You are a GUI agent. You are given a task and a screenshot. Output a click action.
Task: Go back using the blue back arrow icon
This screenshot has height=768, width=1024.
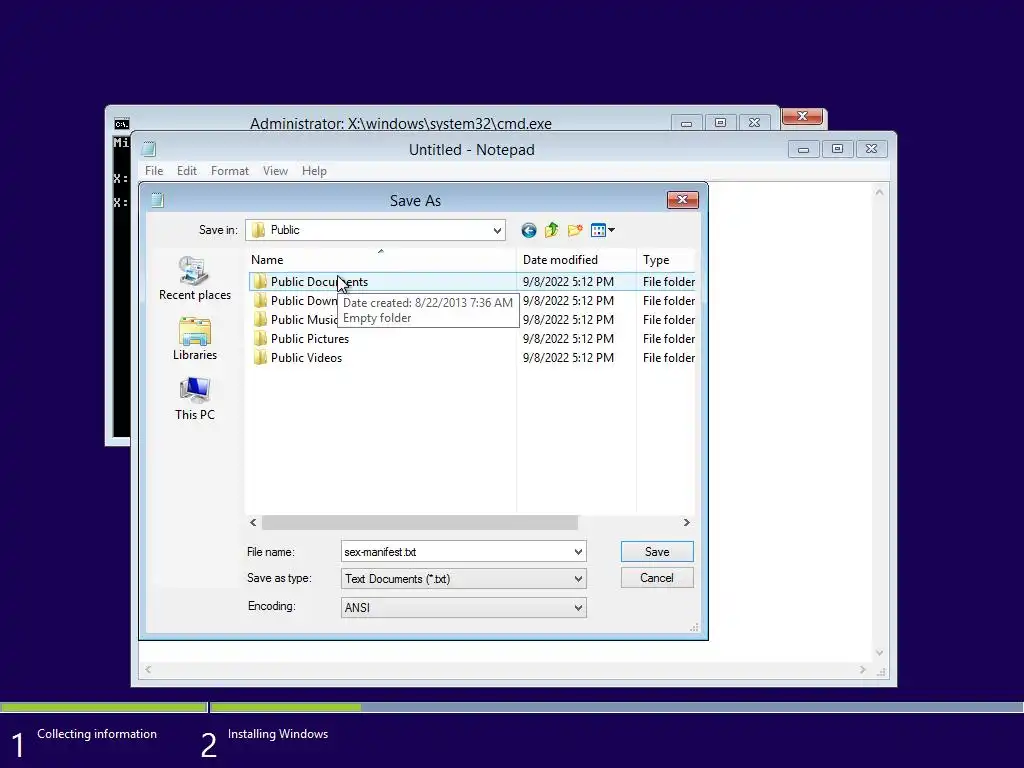pyautogui.click(x=528, y=230)
